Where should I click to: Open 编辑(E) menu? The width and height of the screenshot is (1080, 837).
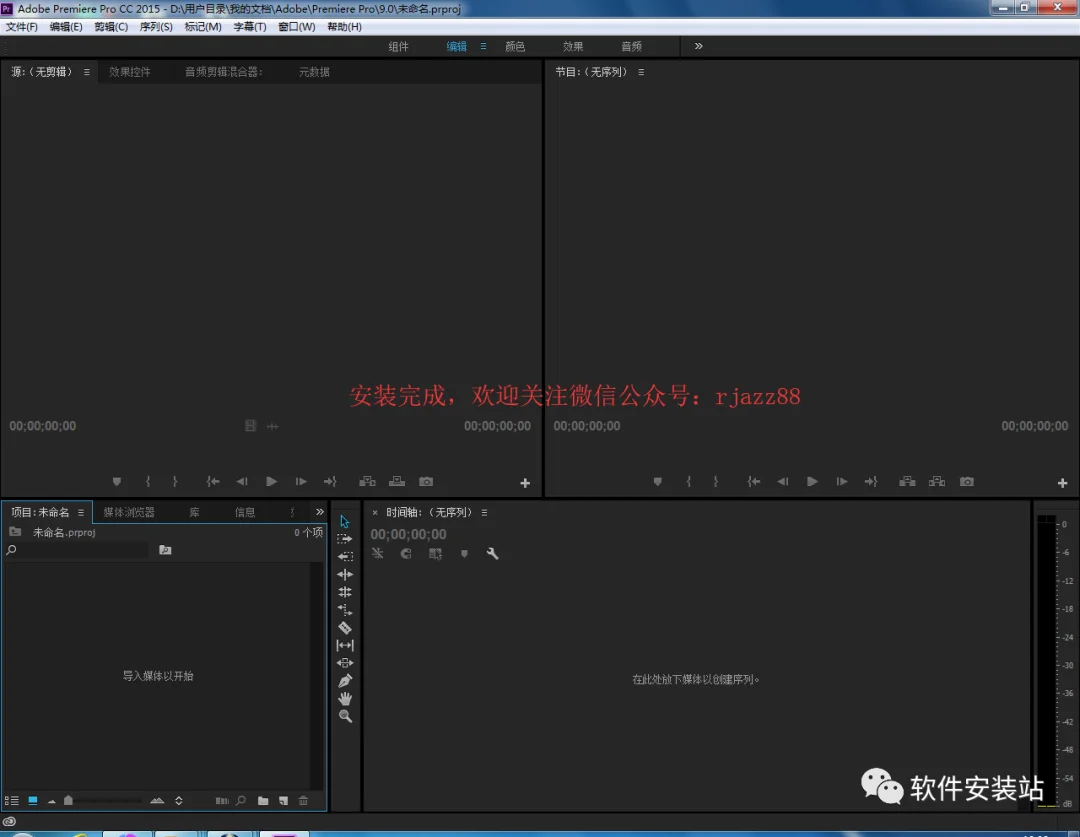(66, 27)
